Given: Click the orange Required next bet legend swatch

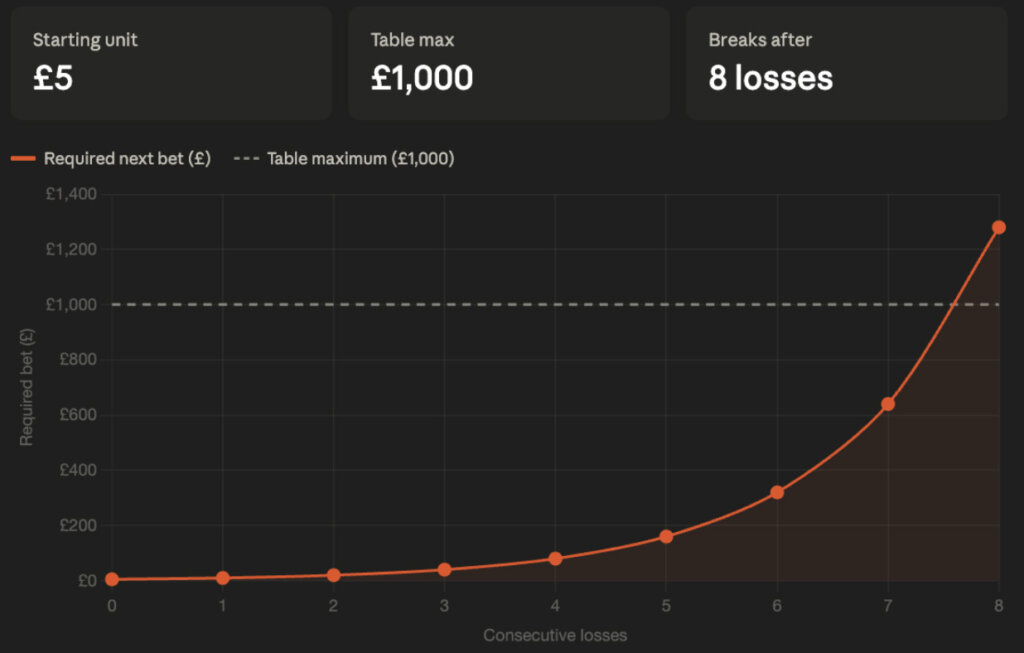Looking at the screenshot, I should pyautogui.click(x=23, y=158).
